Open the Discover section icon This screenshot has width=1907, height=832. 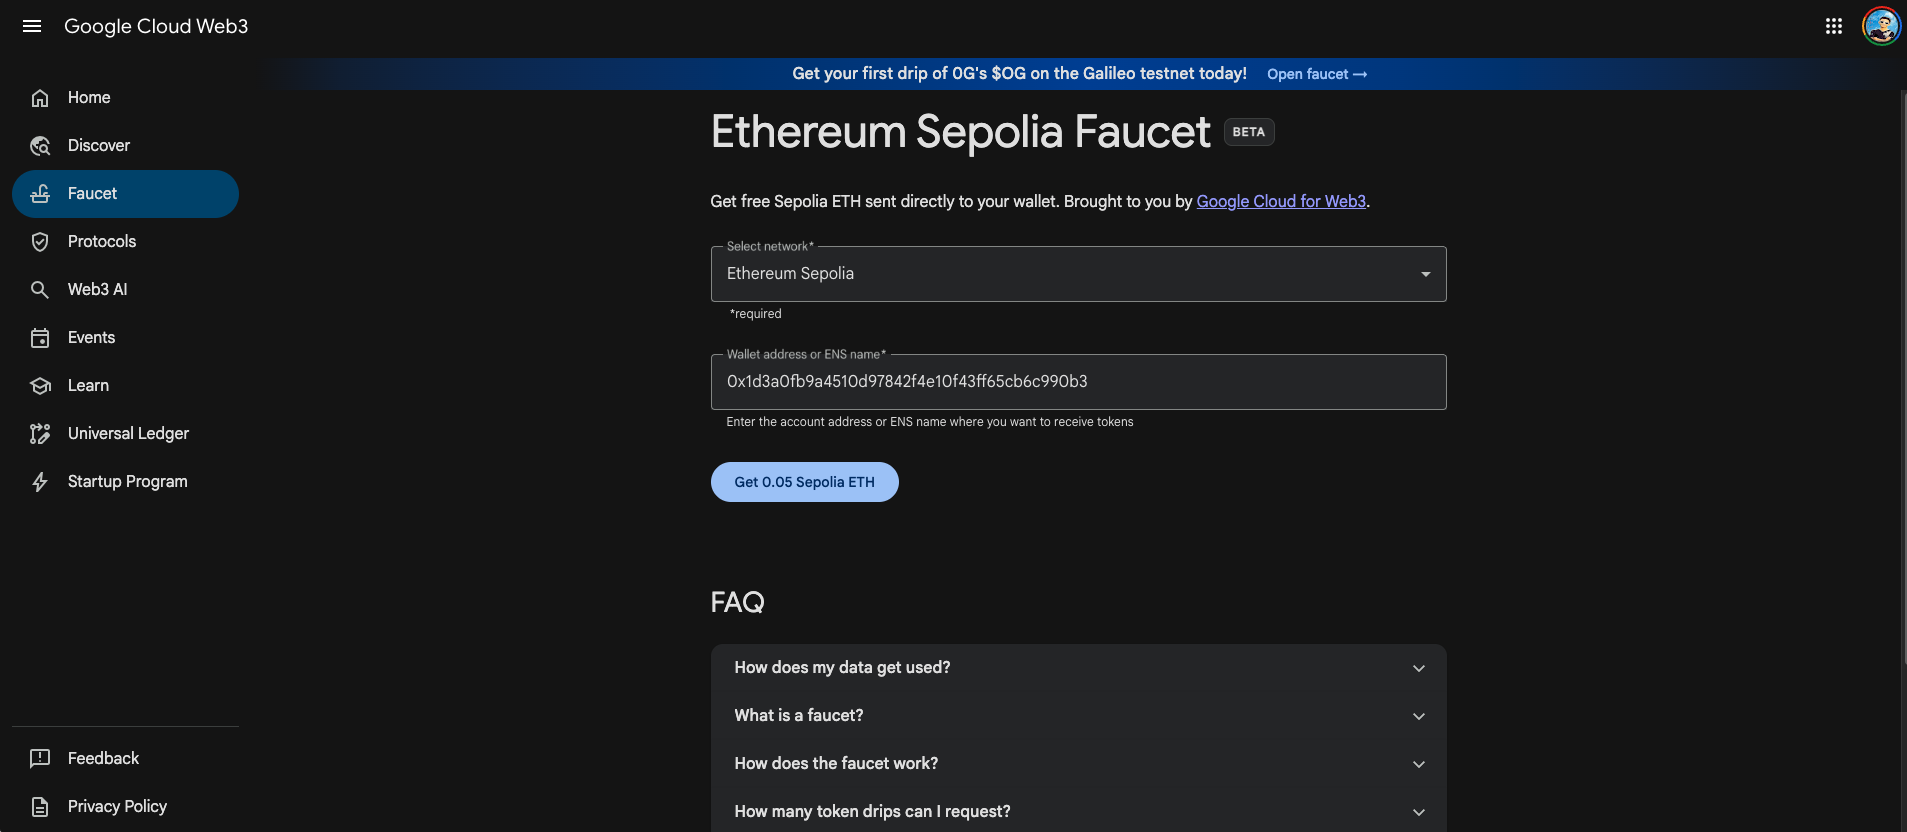[x=40, y=145]
